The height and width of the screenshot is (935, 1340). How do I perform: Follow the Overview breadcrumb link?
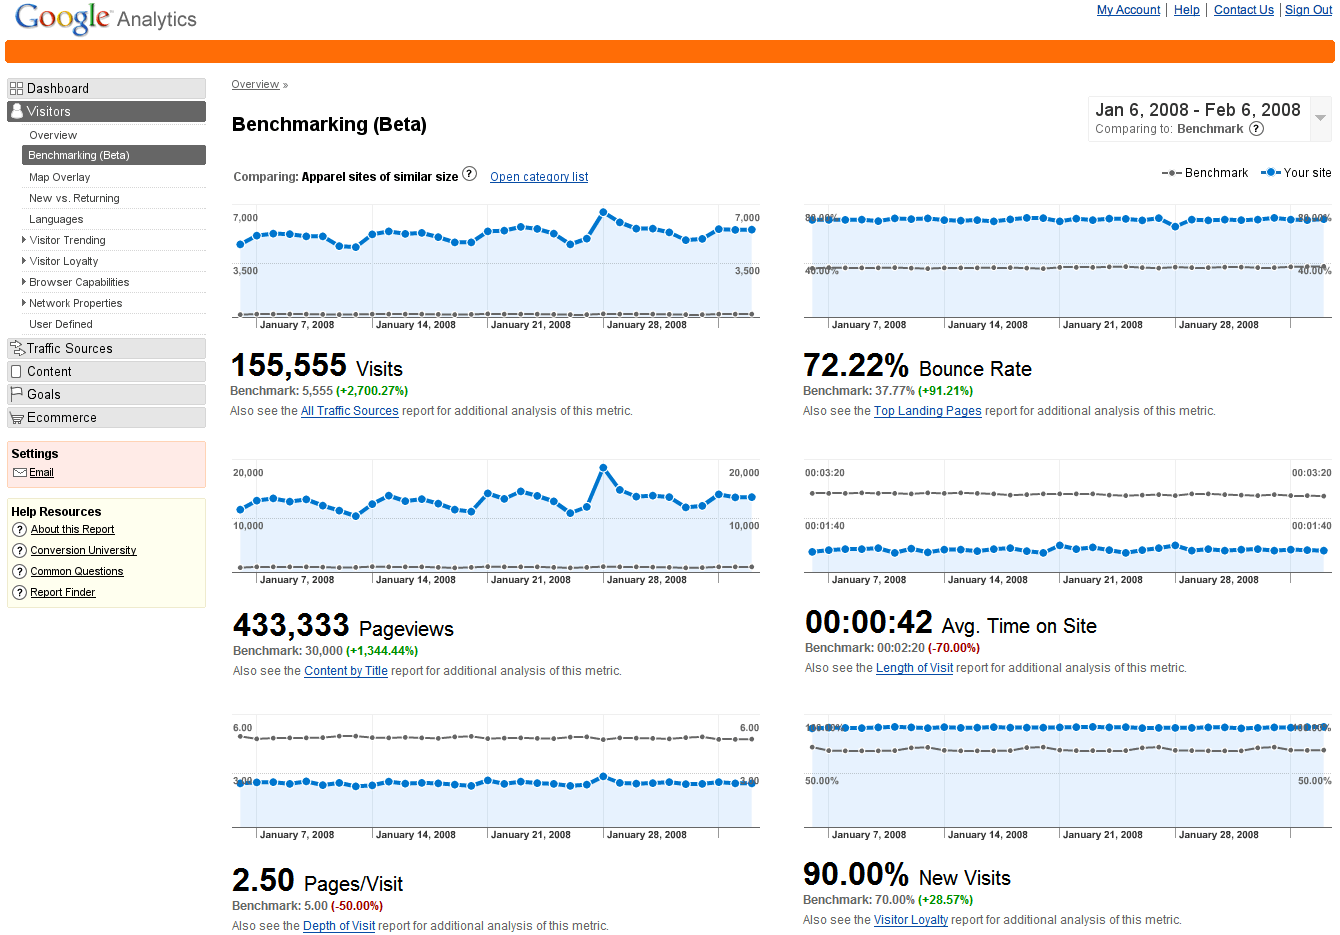[255, 85]
